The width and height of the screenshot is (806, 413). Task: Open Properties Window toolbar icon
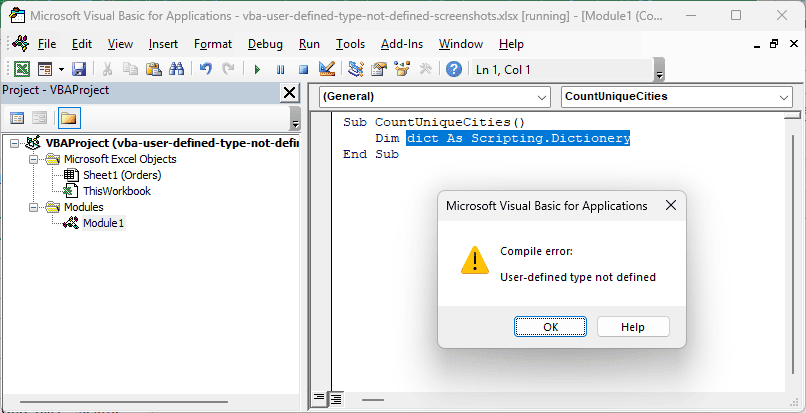click(379, 69)
